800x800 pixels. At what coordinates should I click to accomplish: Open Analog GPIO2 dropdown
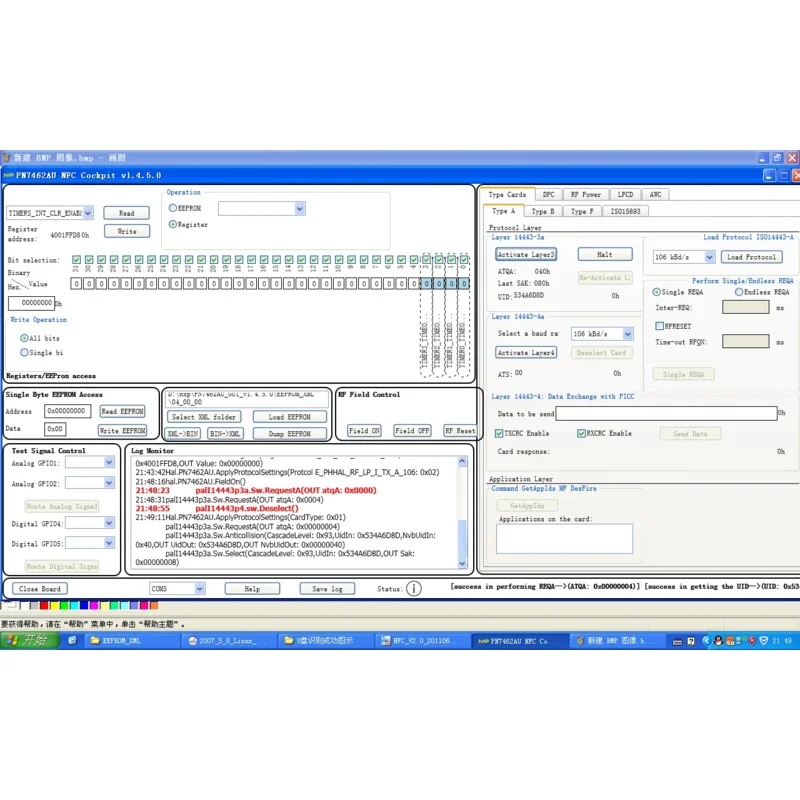109,482
